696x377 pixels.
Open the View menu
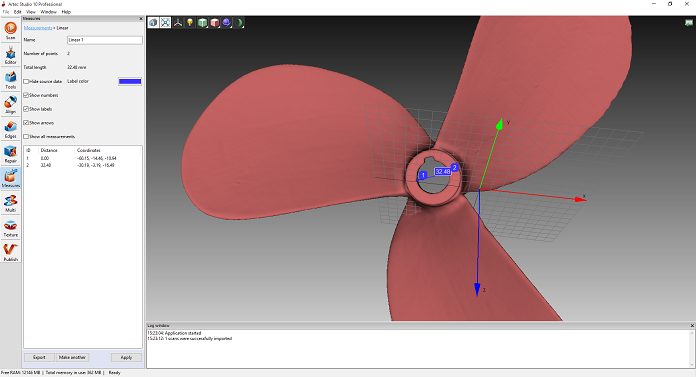tap(31, 12)
